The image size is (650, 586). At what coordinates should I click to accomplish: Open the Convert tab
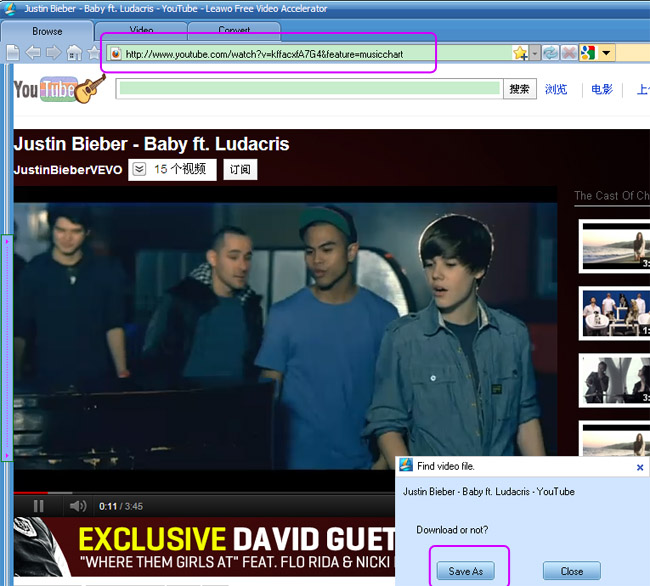(x=234, y=30)
